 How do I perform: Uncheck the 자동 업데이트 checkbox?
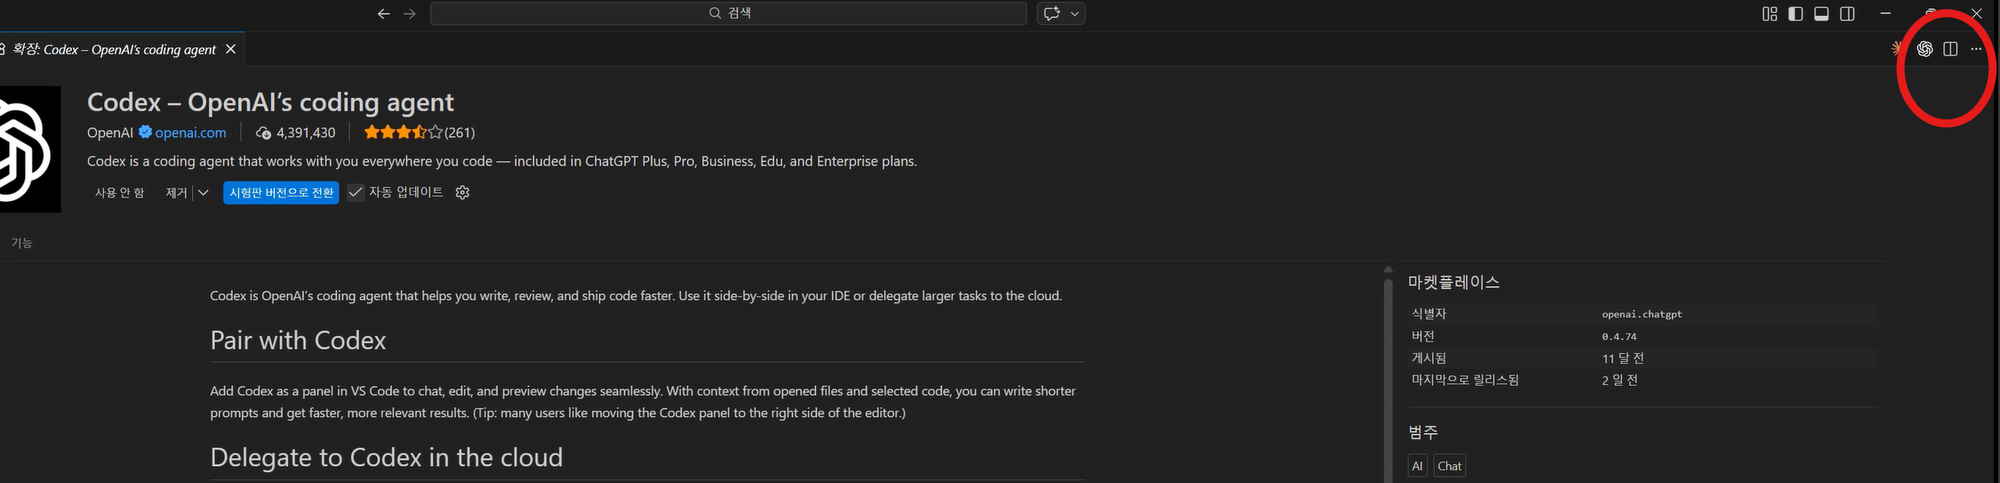click(x=356, y=193)
